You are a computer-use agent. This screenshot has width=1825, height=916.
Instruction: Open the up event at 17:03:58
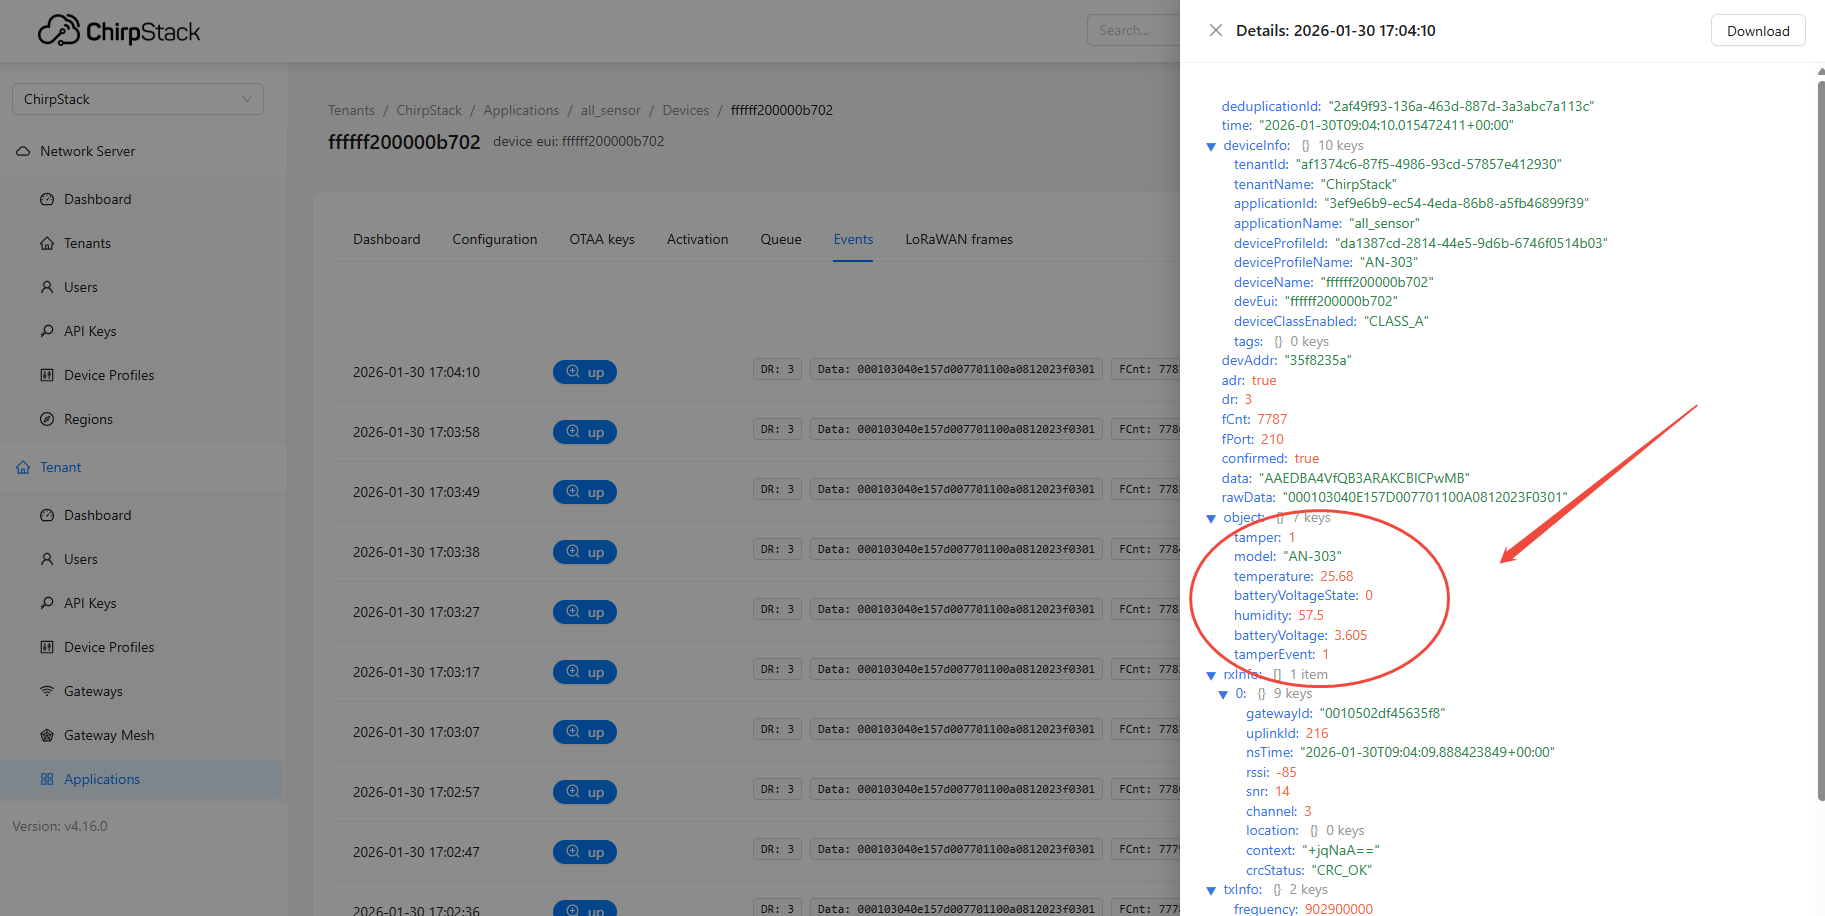click(x=584, y=432)
